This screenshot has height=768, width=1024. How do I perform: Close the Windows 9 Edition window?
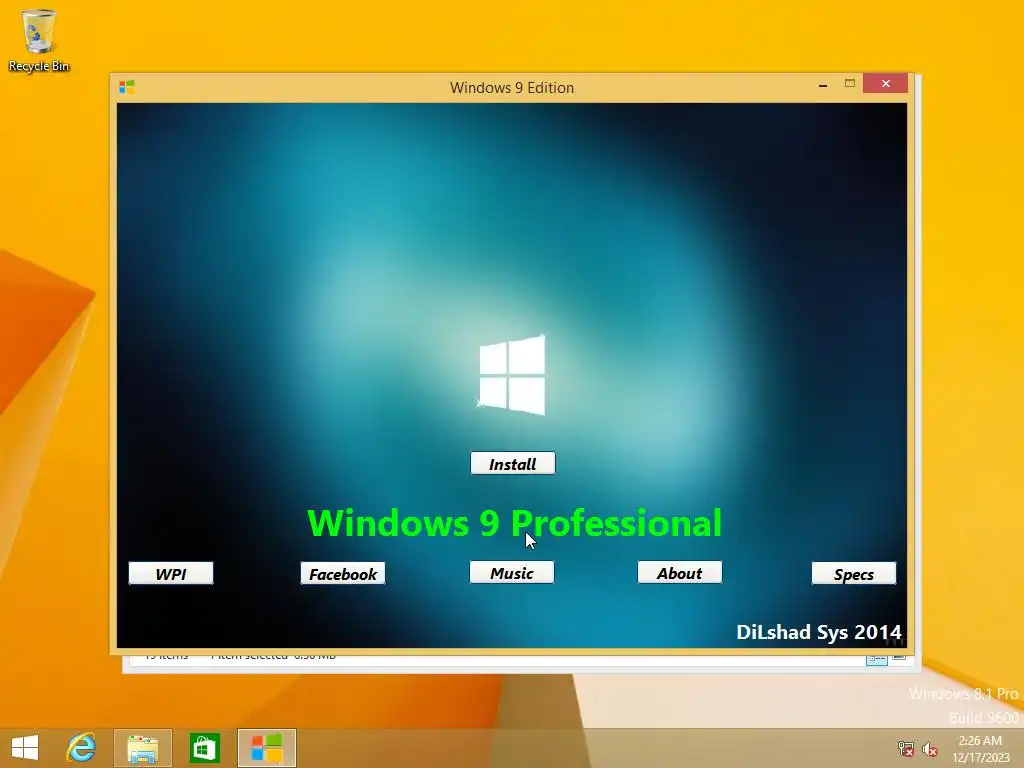[886, 84]
